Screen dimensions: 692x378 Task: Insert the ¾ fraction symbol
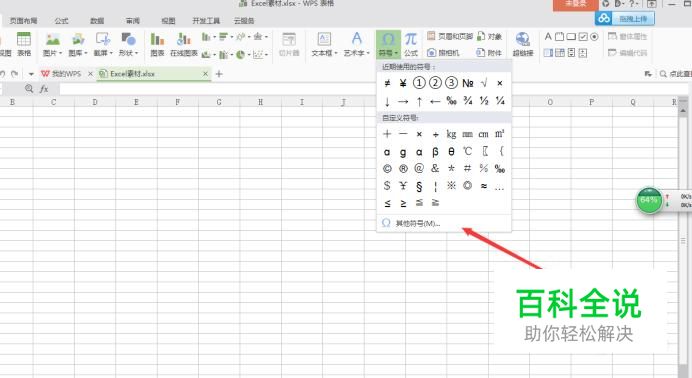(x=468, y=101)
